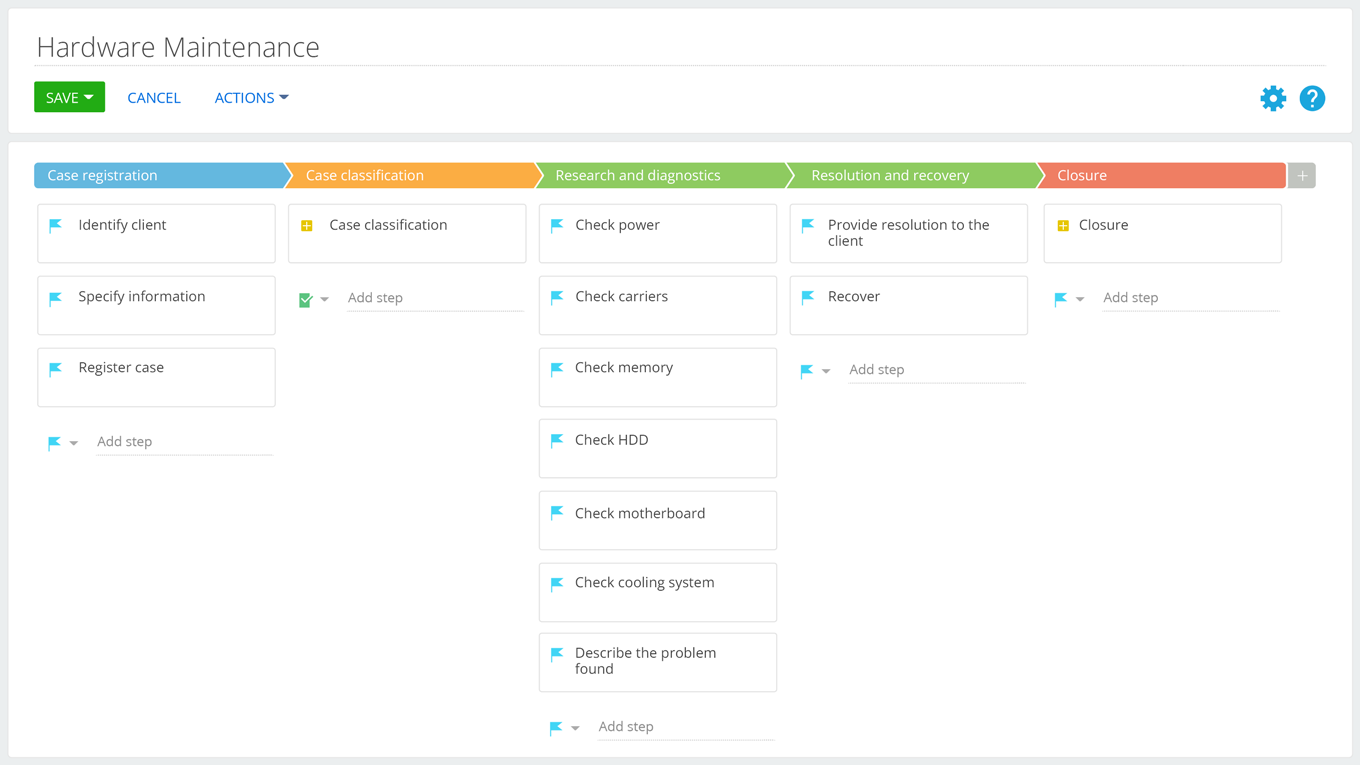Click the flag icon on Check power
This screenshot has height=765, width=1360.
coord(557,226)
